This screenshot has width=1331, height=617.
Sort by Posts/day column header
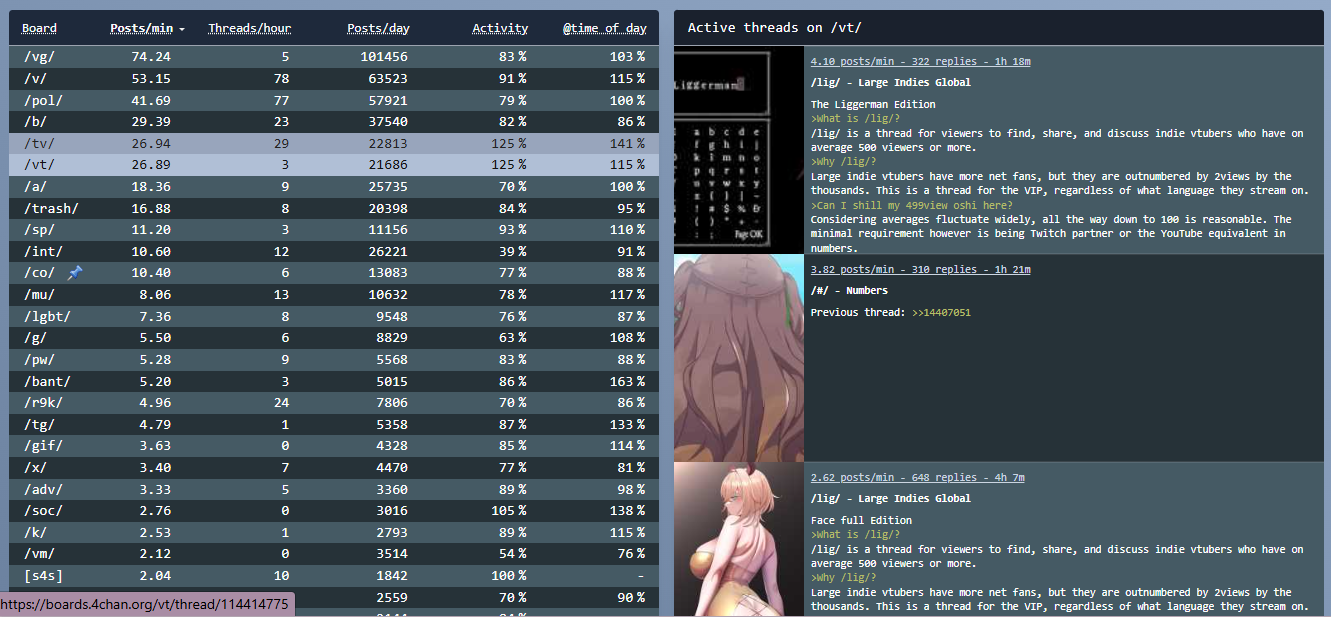coord(378,28)
